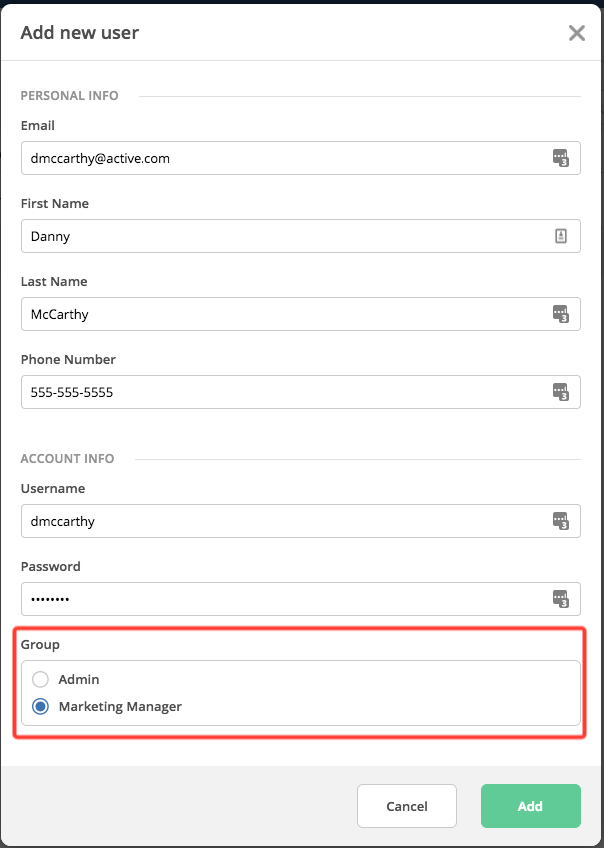
Task: Click password manager icon in Password field
Action: [561, 599]
